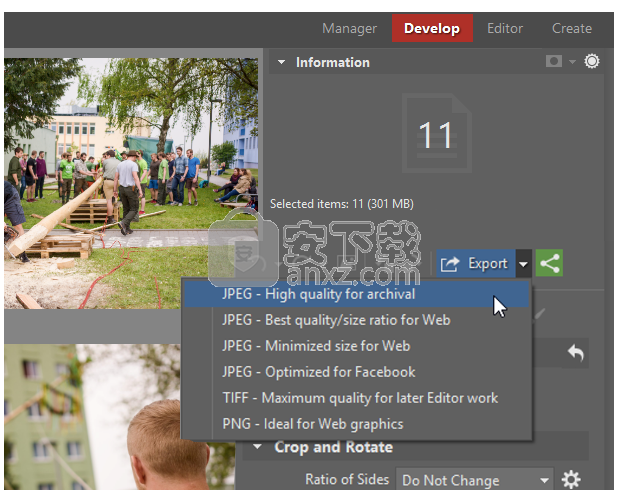Choose JPEG - High quality for archival
Screen dimensions: 632x497
coord(356,294)
